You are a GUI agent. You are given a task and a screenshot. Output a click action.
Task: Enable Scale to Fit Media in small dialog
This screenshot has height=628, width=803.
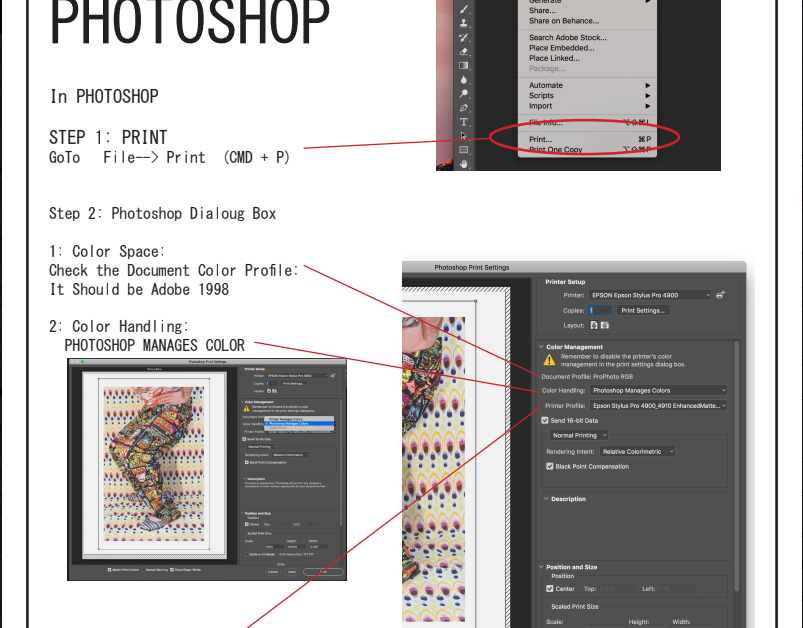(246, 554)
